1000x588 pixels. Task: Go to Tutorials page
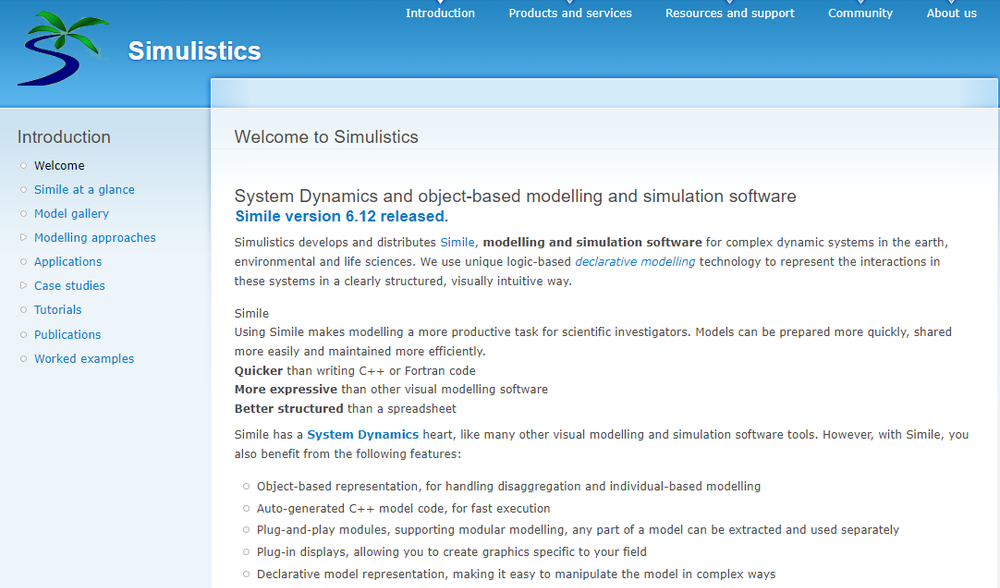point(58,310)
